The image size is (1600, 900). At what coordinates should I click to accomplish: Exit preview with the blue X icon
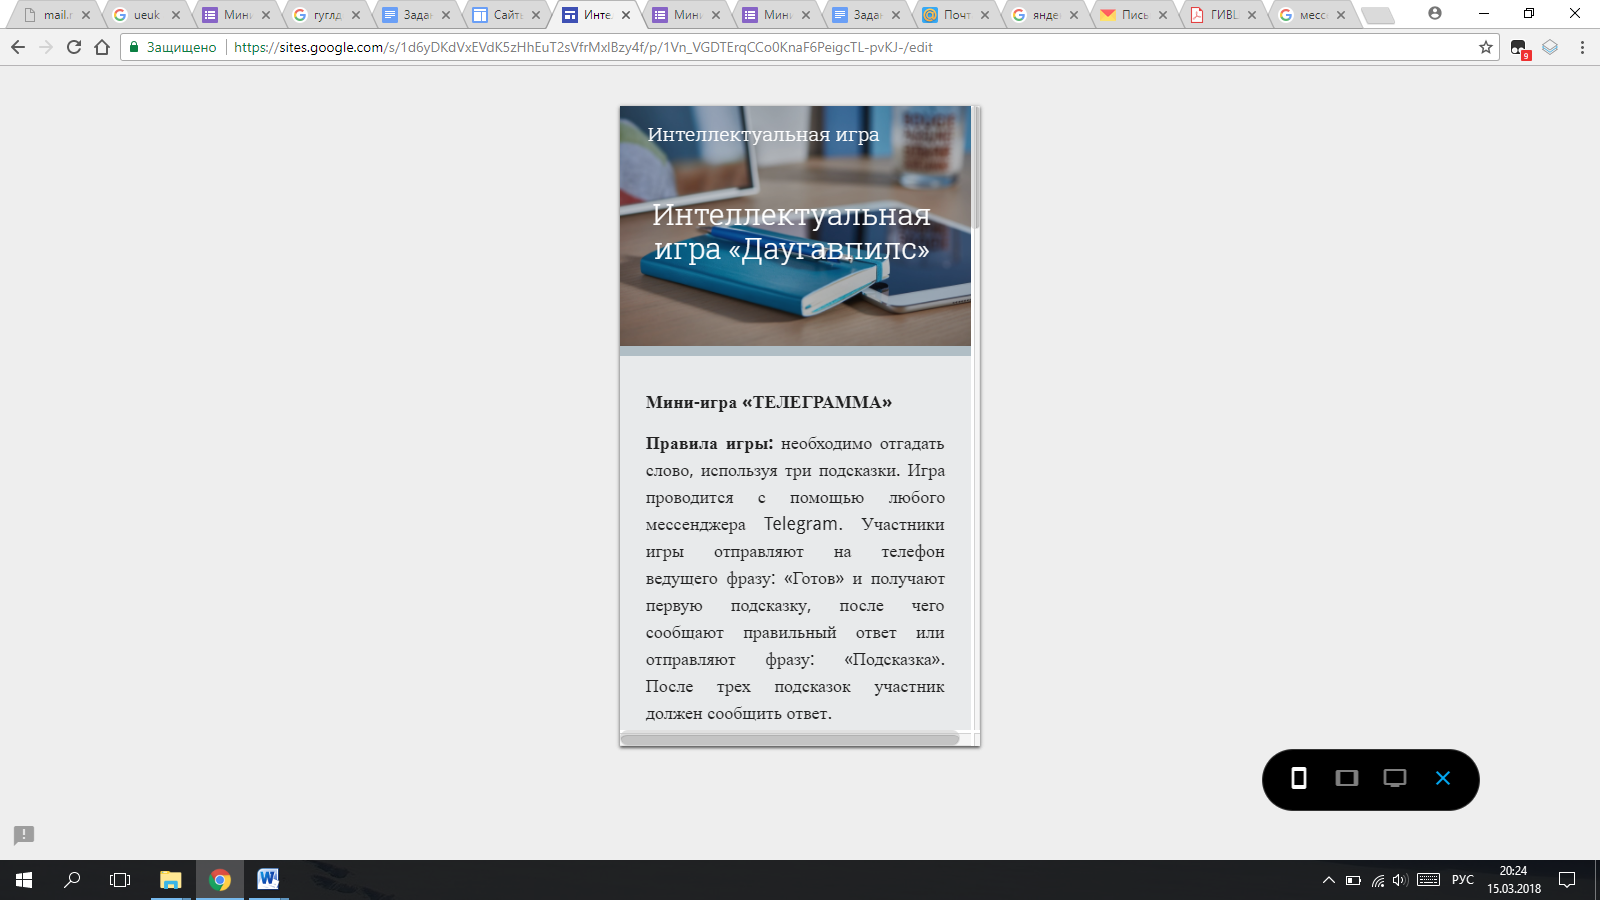click(1442, 778)
